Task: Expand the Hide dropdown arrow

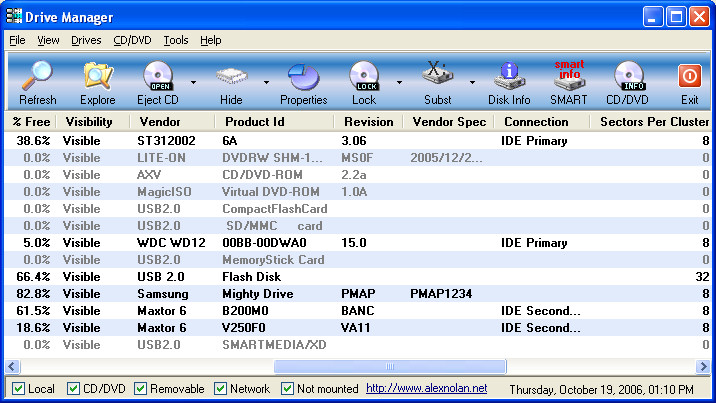Action: coord(266,83)
